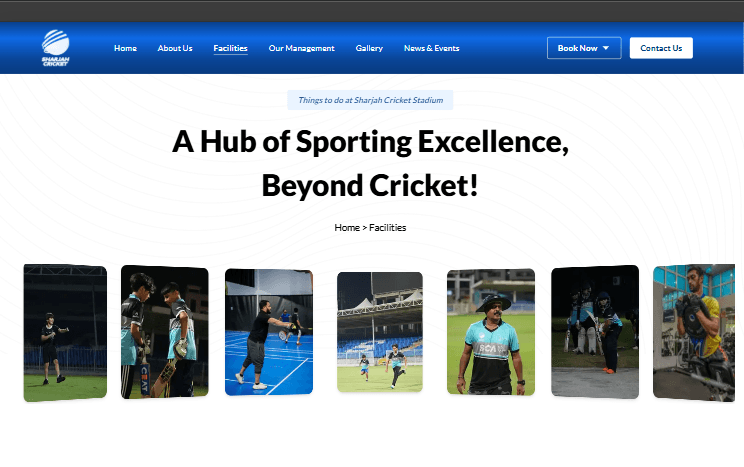Open photo of two batters holding bat
The image size is (744, 467).
coord(164,332)
